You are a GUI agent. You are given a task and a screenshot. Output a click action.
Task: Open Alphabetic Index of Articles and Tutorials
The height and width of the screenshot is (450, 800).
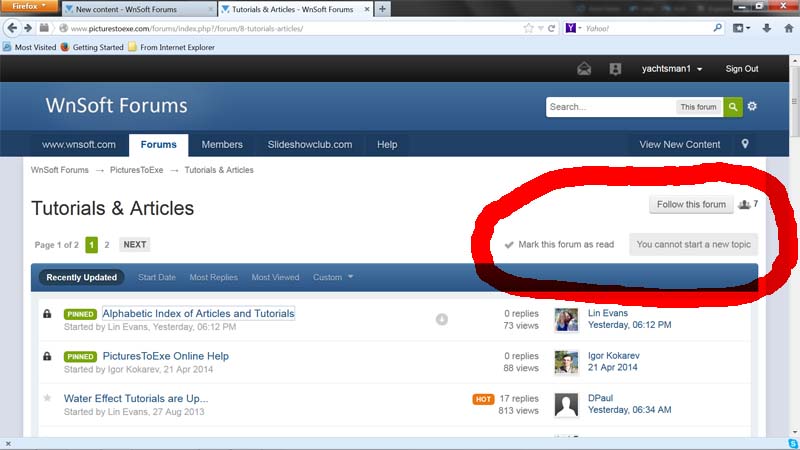198,314
